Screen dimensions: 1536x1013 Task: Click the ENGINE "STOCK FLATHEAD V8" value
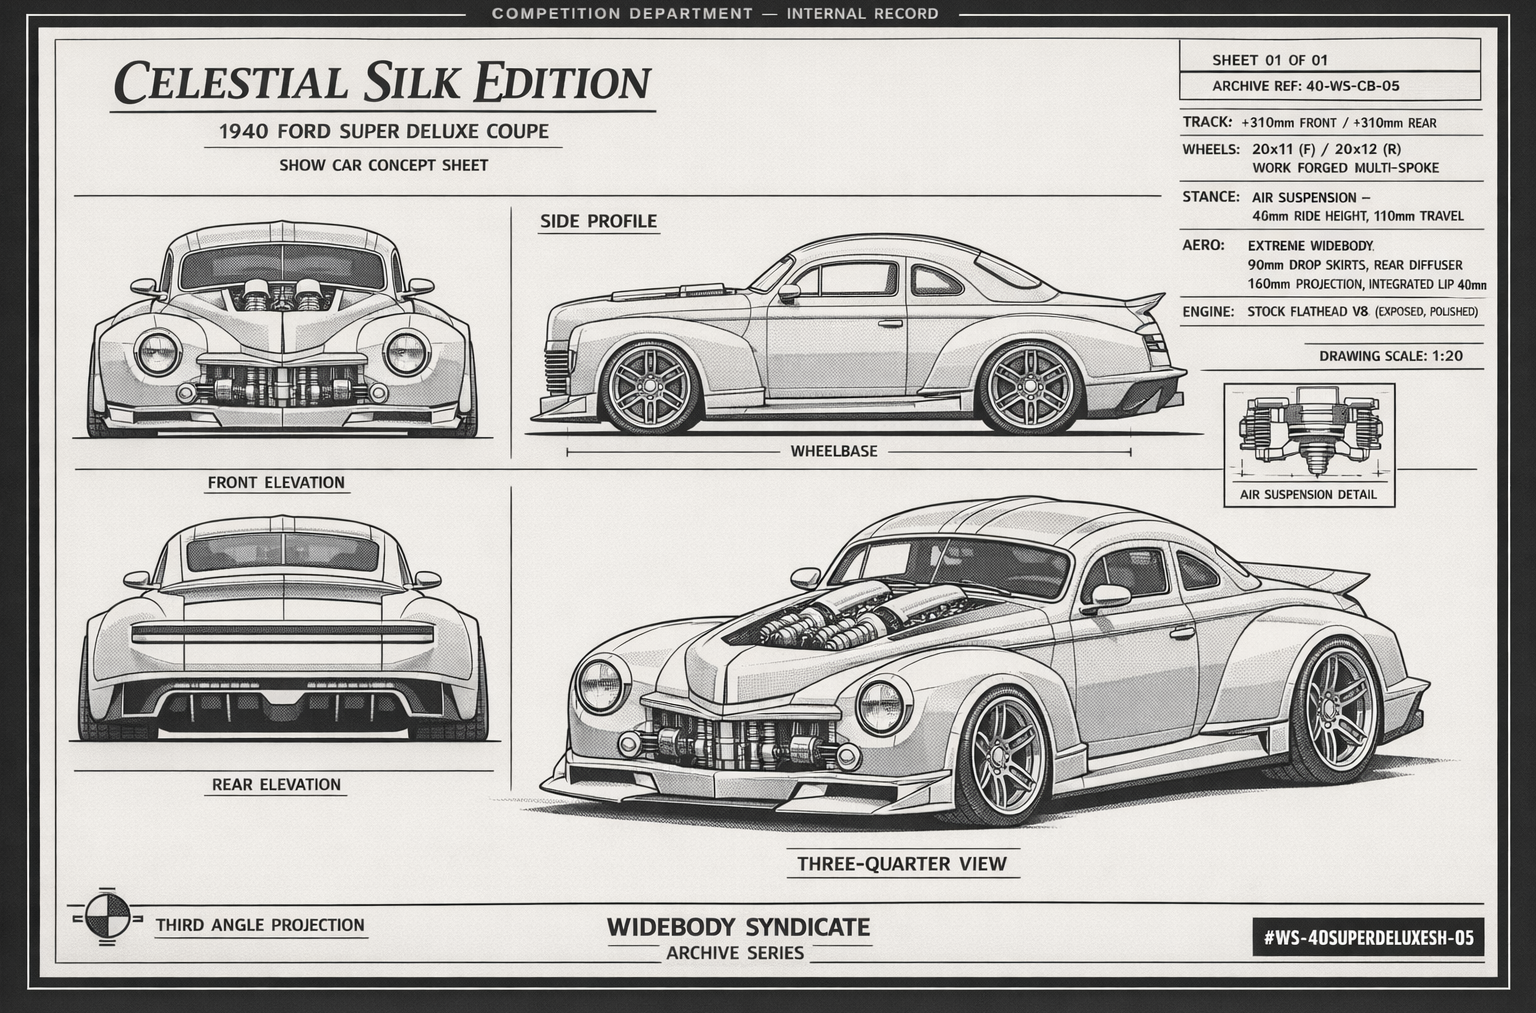click(x=1307, y=311)
